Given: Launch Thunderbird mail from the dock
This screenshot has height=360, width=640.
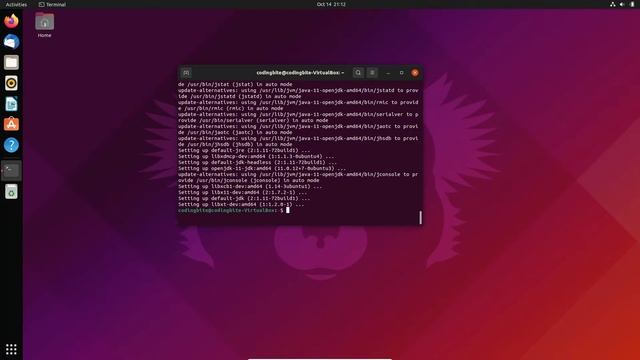Looking at the screenshot, I should coord(11,42).
